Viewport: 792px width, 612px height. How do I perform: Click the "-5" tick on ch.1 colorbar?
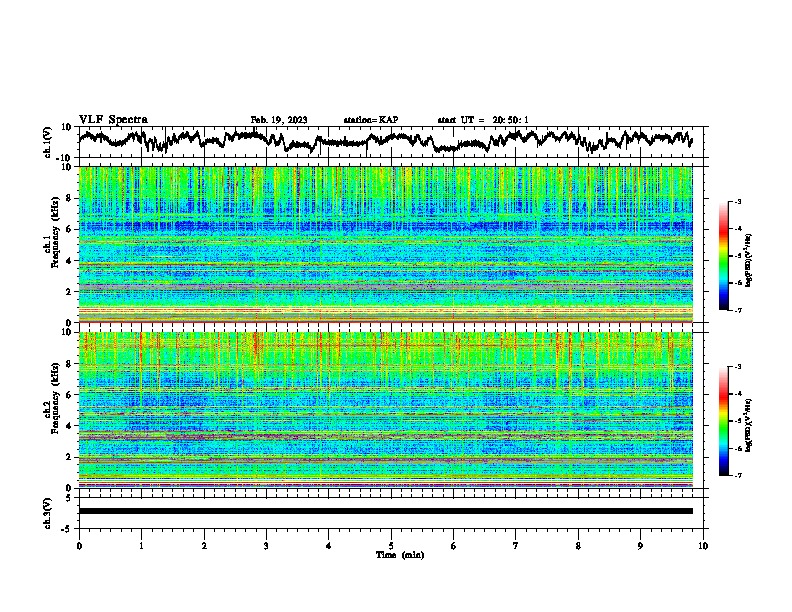[737, 256]
